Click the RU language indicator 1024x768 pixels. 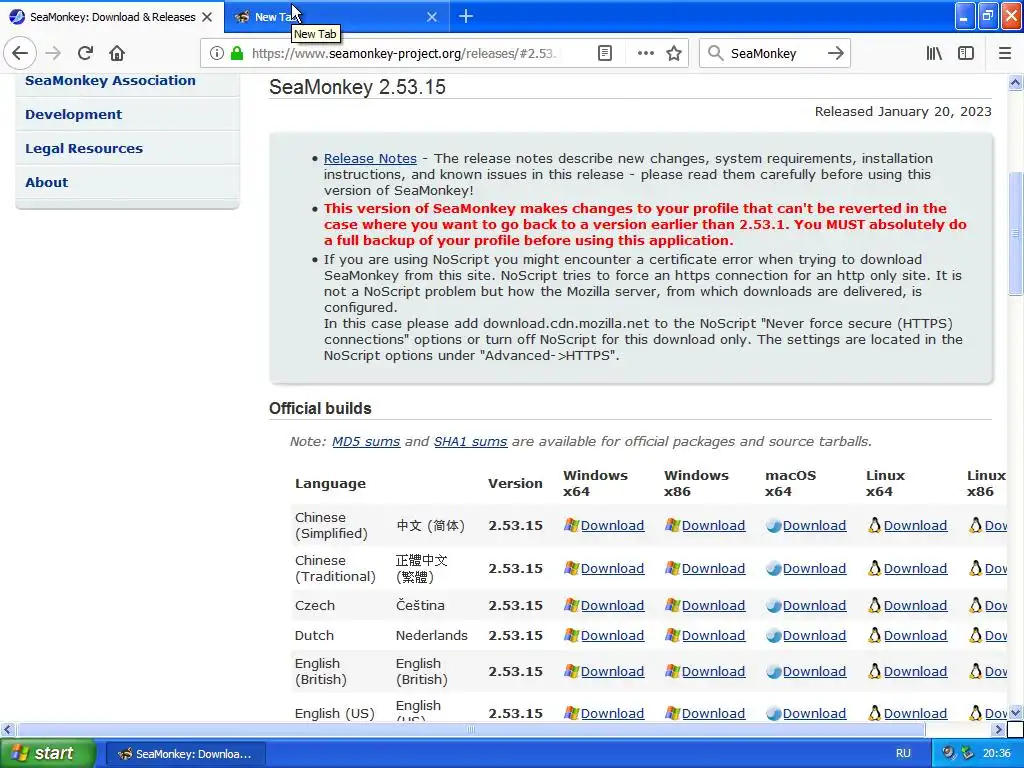point(903,753)
